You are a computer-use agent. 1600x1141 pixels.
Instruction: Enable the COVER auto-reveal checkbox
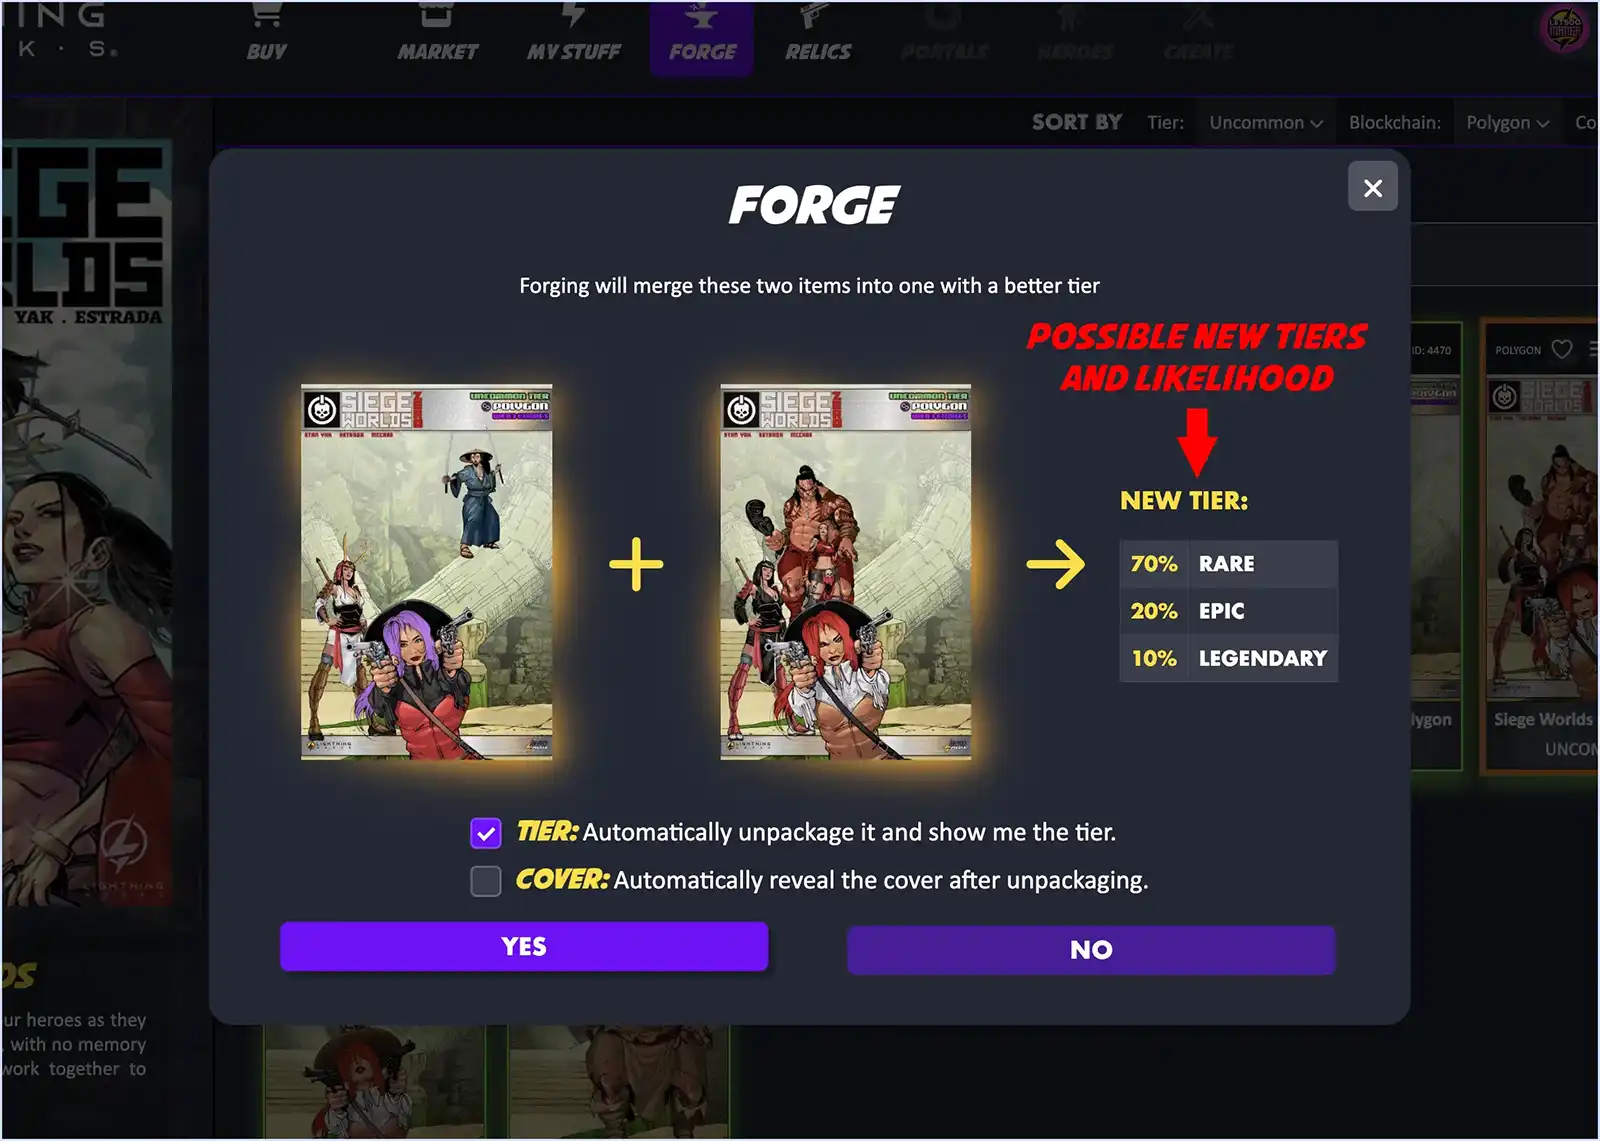(x=486, y=880)
